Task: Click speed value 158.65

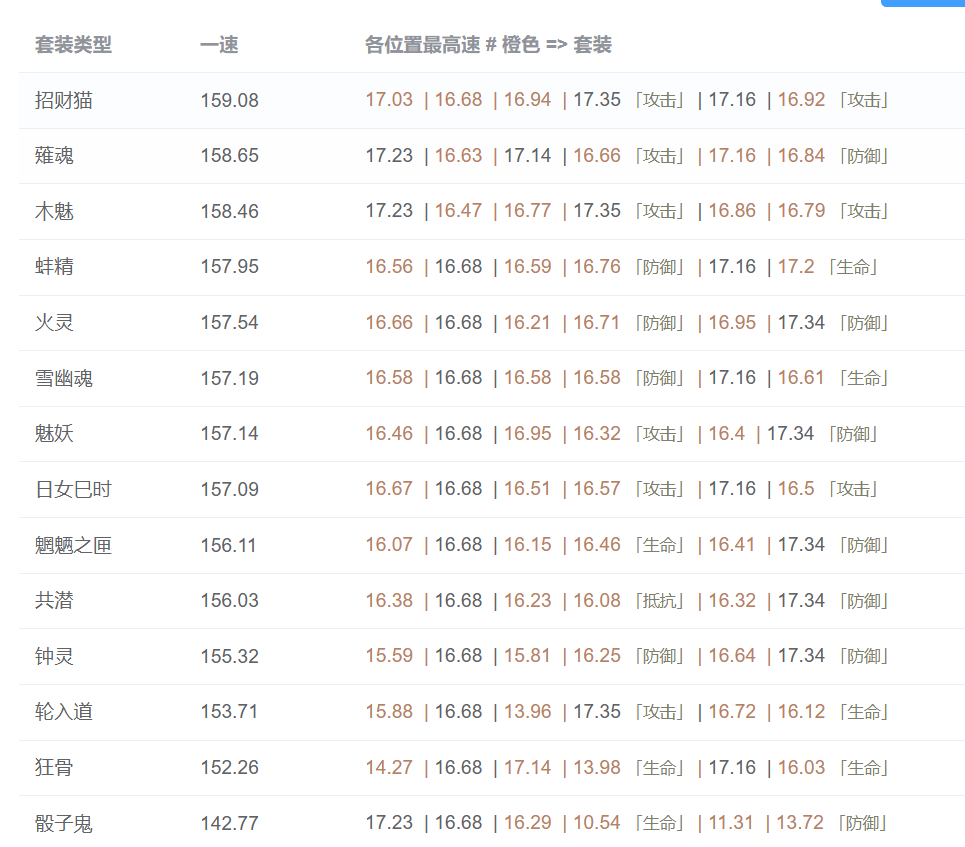Action: click(230, 156)
